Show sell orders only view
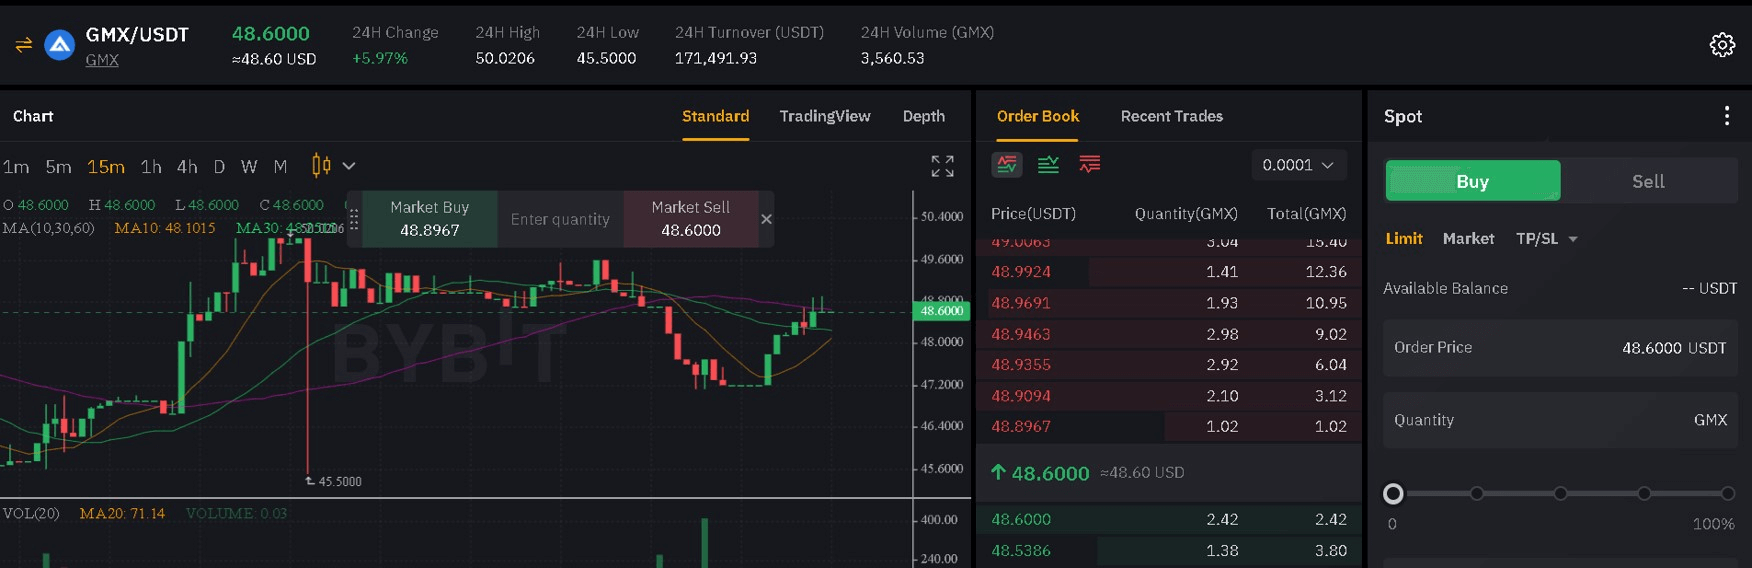Image resolution: width=1752 pixels, height=568 pixels. click(1089, 165)
